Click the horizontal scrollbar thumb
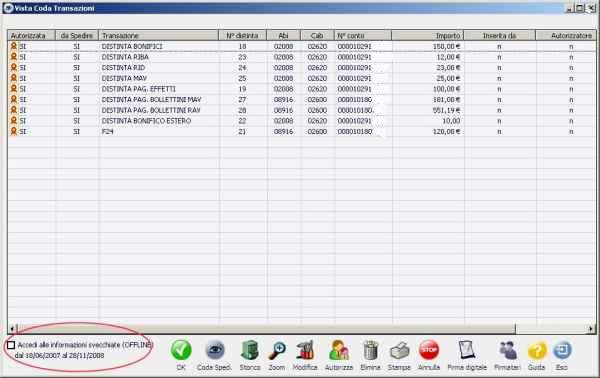 pyautogui.click(x=266, y=328)
